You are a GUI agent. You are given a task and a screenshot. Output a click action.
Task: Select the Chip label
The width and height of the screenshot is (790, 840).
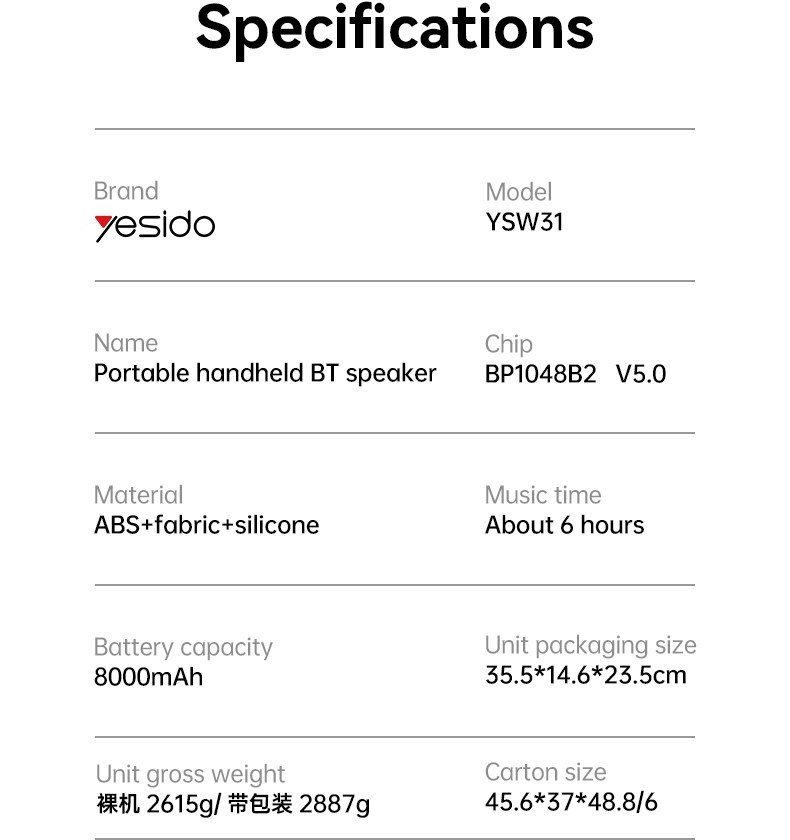(x=508, y=344)
